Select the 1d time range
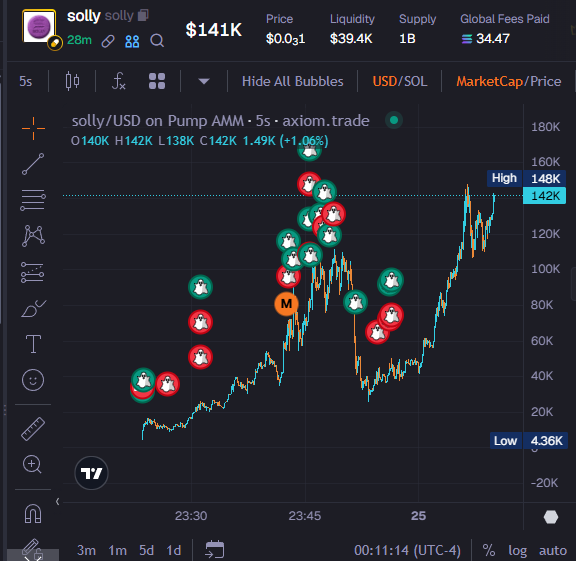This screenshot has width=576, height=561. click(x=173, y=550)
